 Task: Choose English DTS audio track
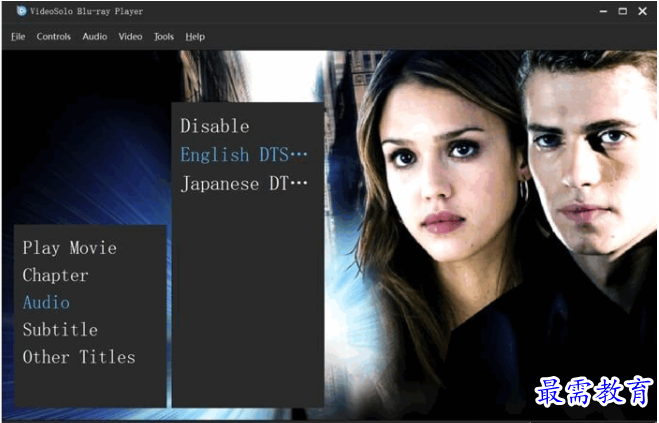(244, 155)
